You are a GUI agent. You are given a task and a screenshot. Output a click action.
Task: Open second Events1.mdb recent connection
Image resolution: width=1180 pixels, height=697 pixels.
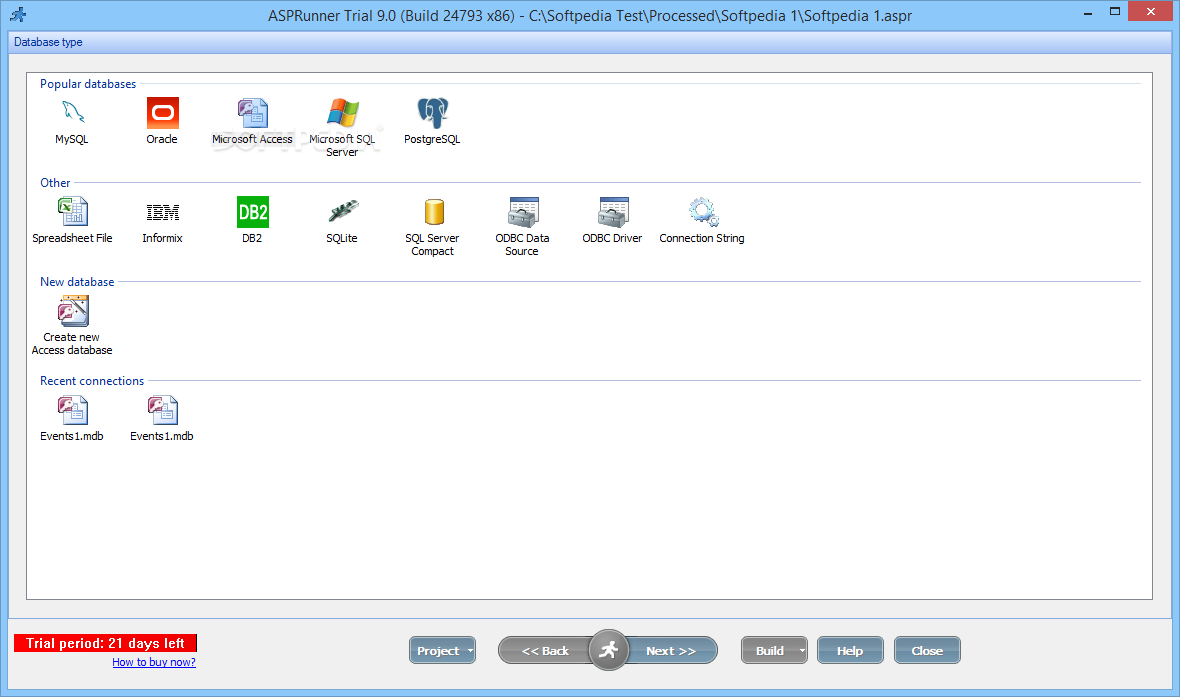point(163,410)
